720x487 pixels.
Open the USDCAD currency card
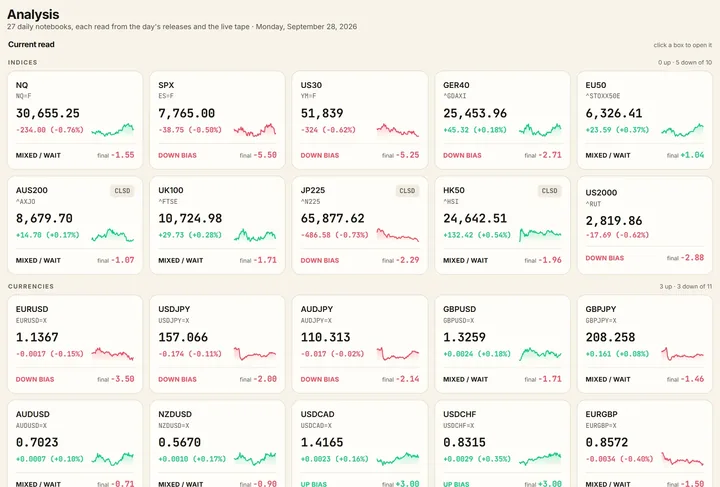click(x=360, y=443)
